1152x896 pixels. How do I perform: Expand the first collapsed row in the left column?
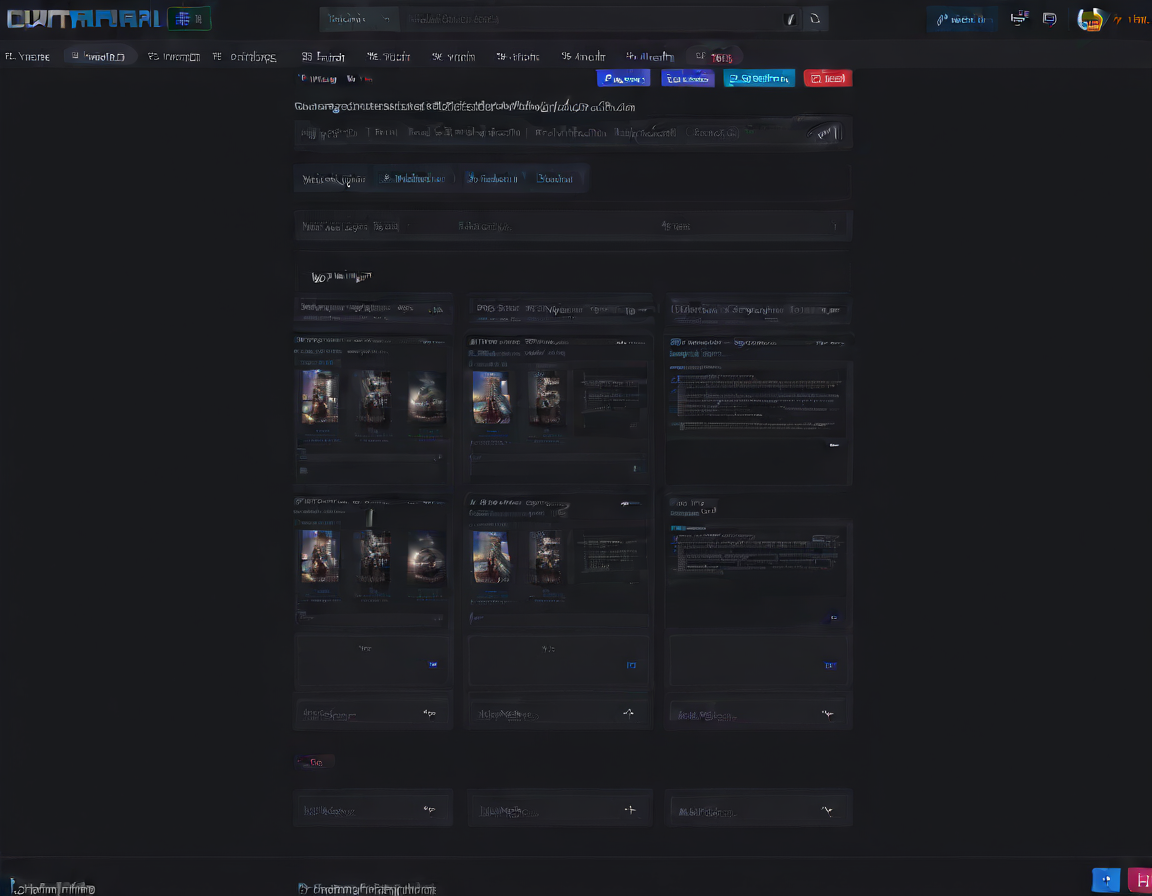[x=372, y=714]
